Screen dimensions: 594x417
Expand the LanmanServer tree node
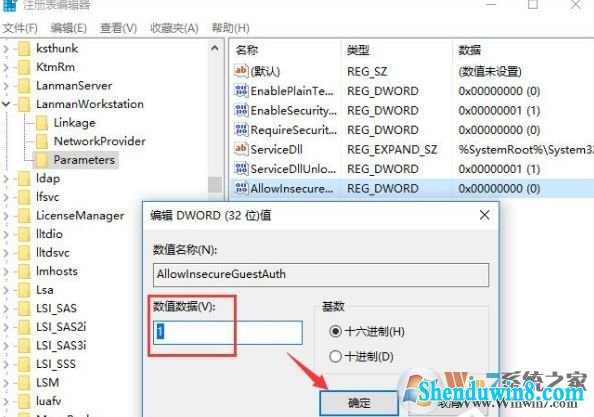click(x=6, y=86)
